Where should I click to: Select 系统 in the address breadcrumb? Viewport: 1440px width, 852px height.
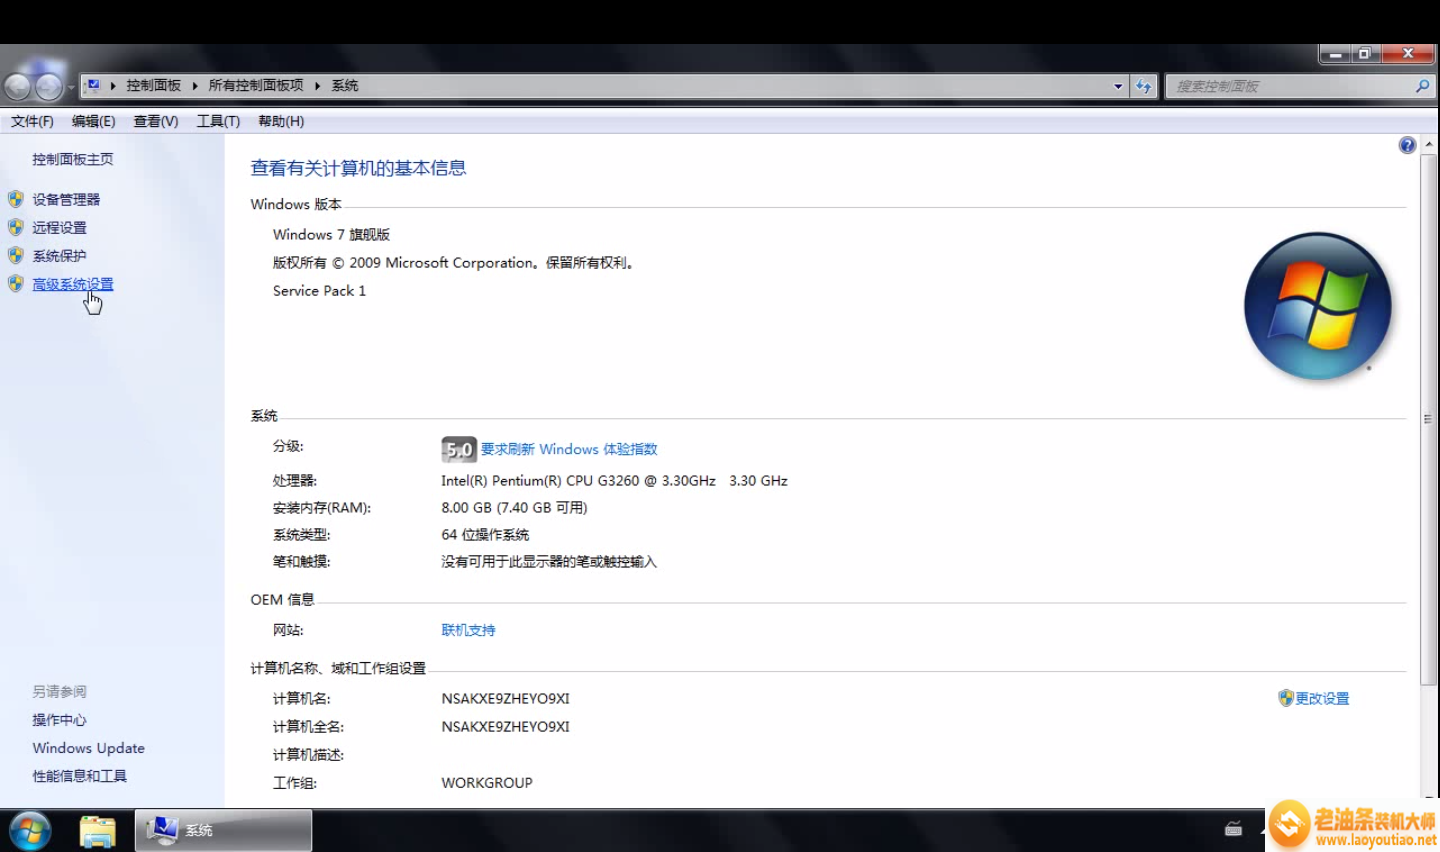pos(345,86)
